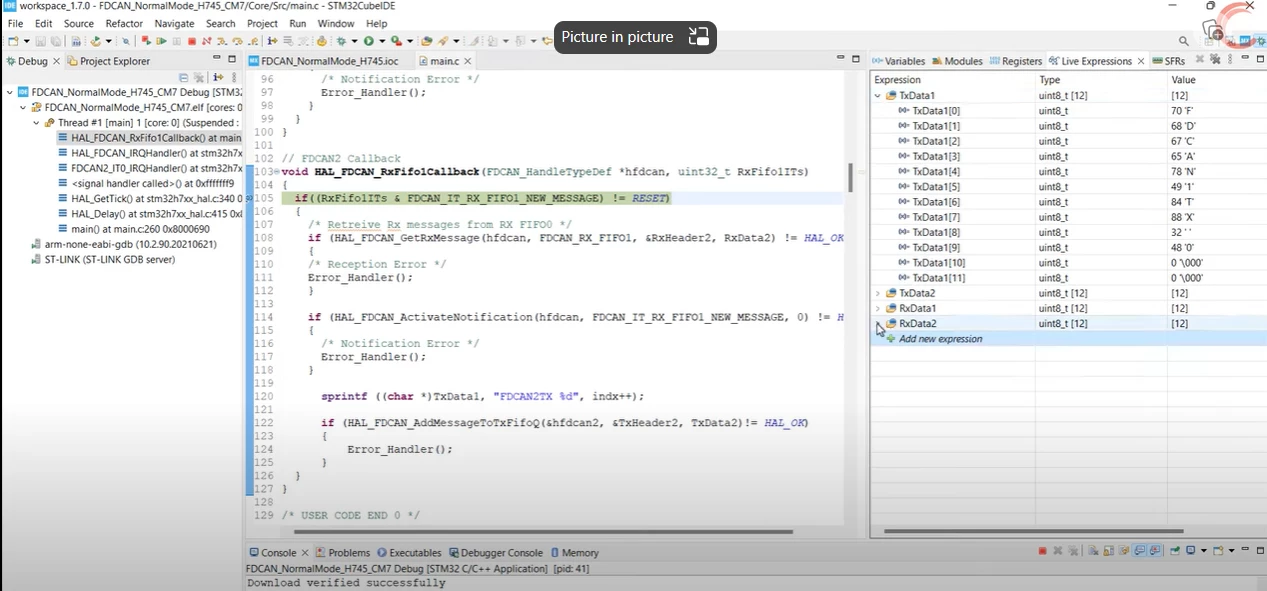This screenshot has width=1267, height=591.
Task: Switch to the Registers tab
Action: [1015, 61]
